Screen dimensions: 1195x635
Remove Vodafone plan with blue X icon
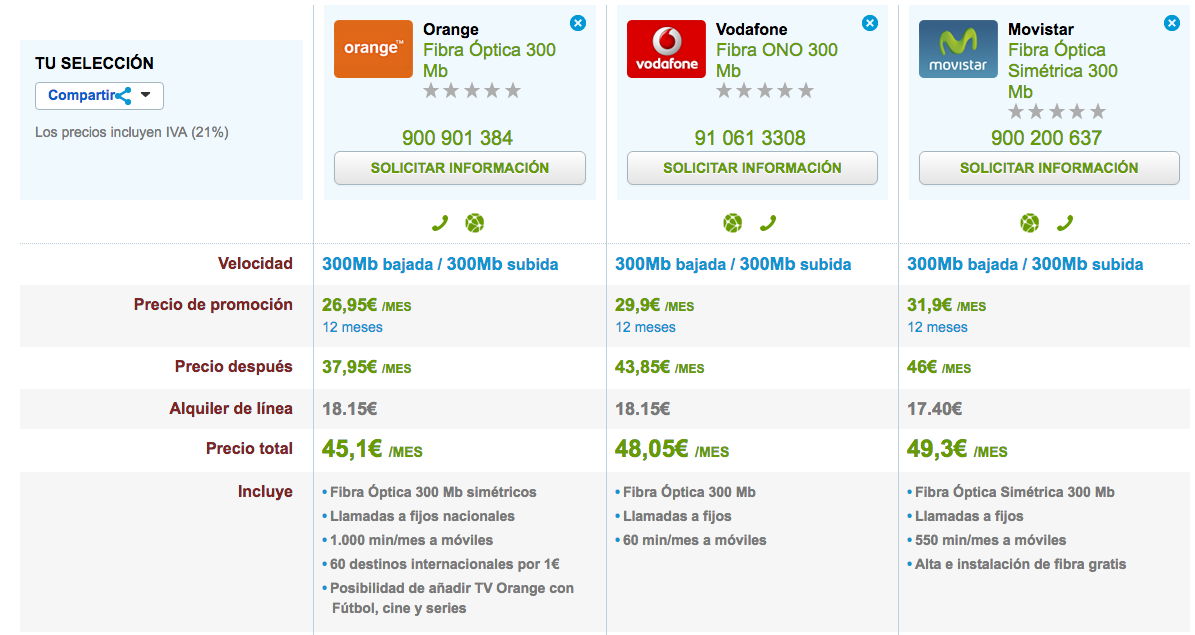point(870,23)
